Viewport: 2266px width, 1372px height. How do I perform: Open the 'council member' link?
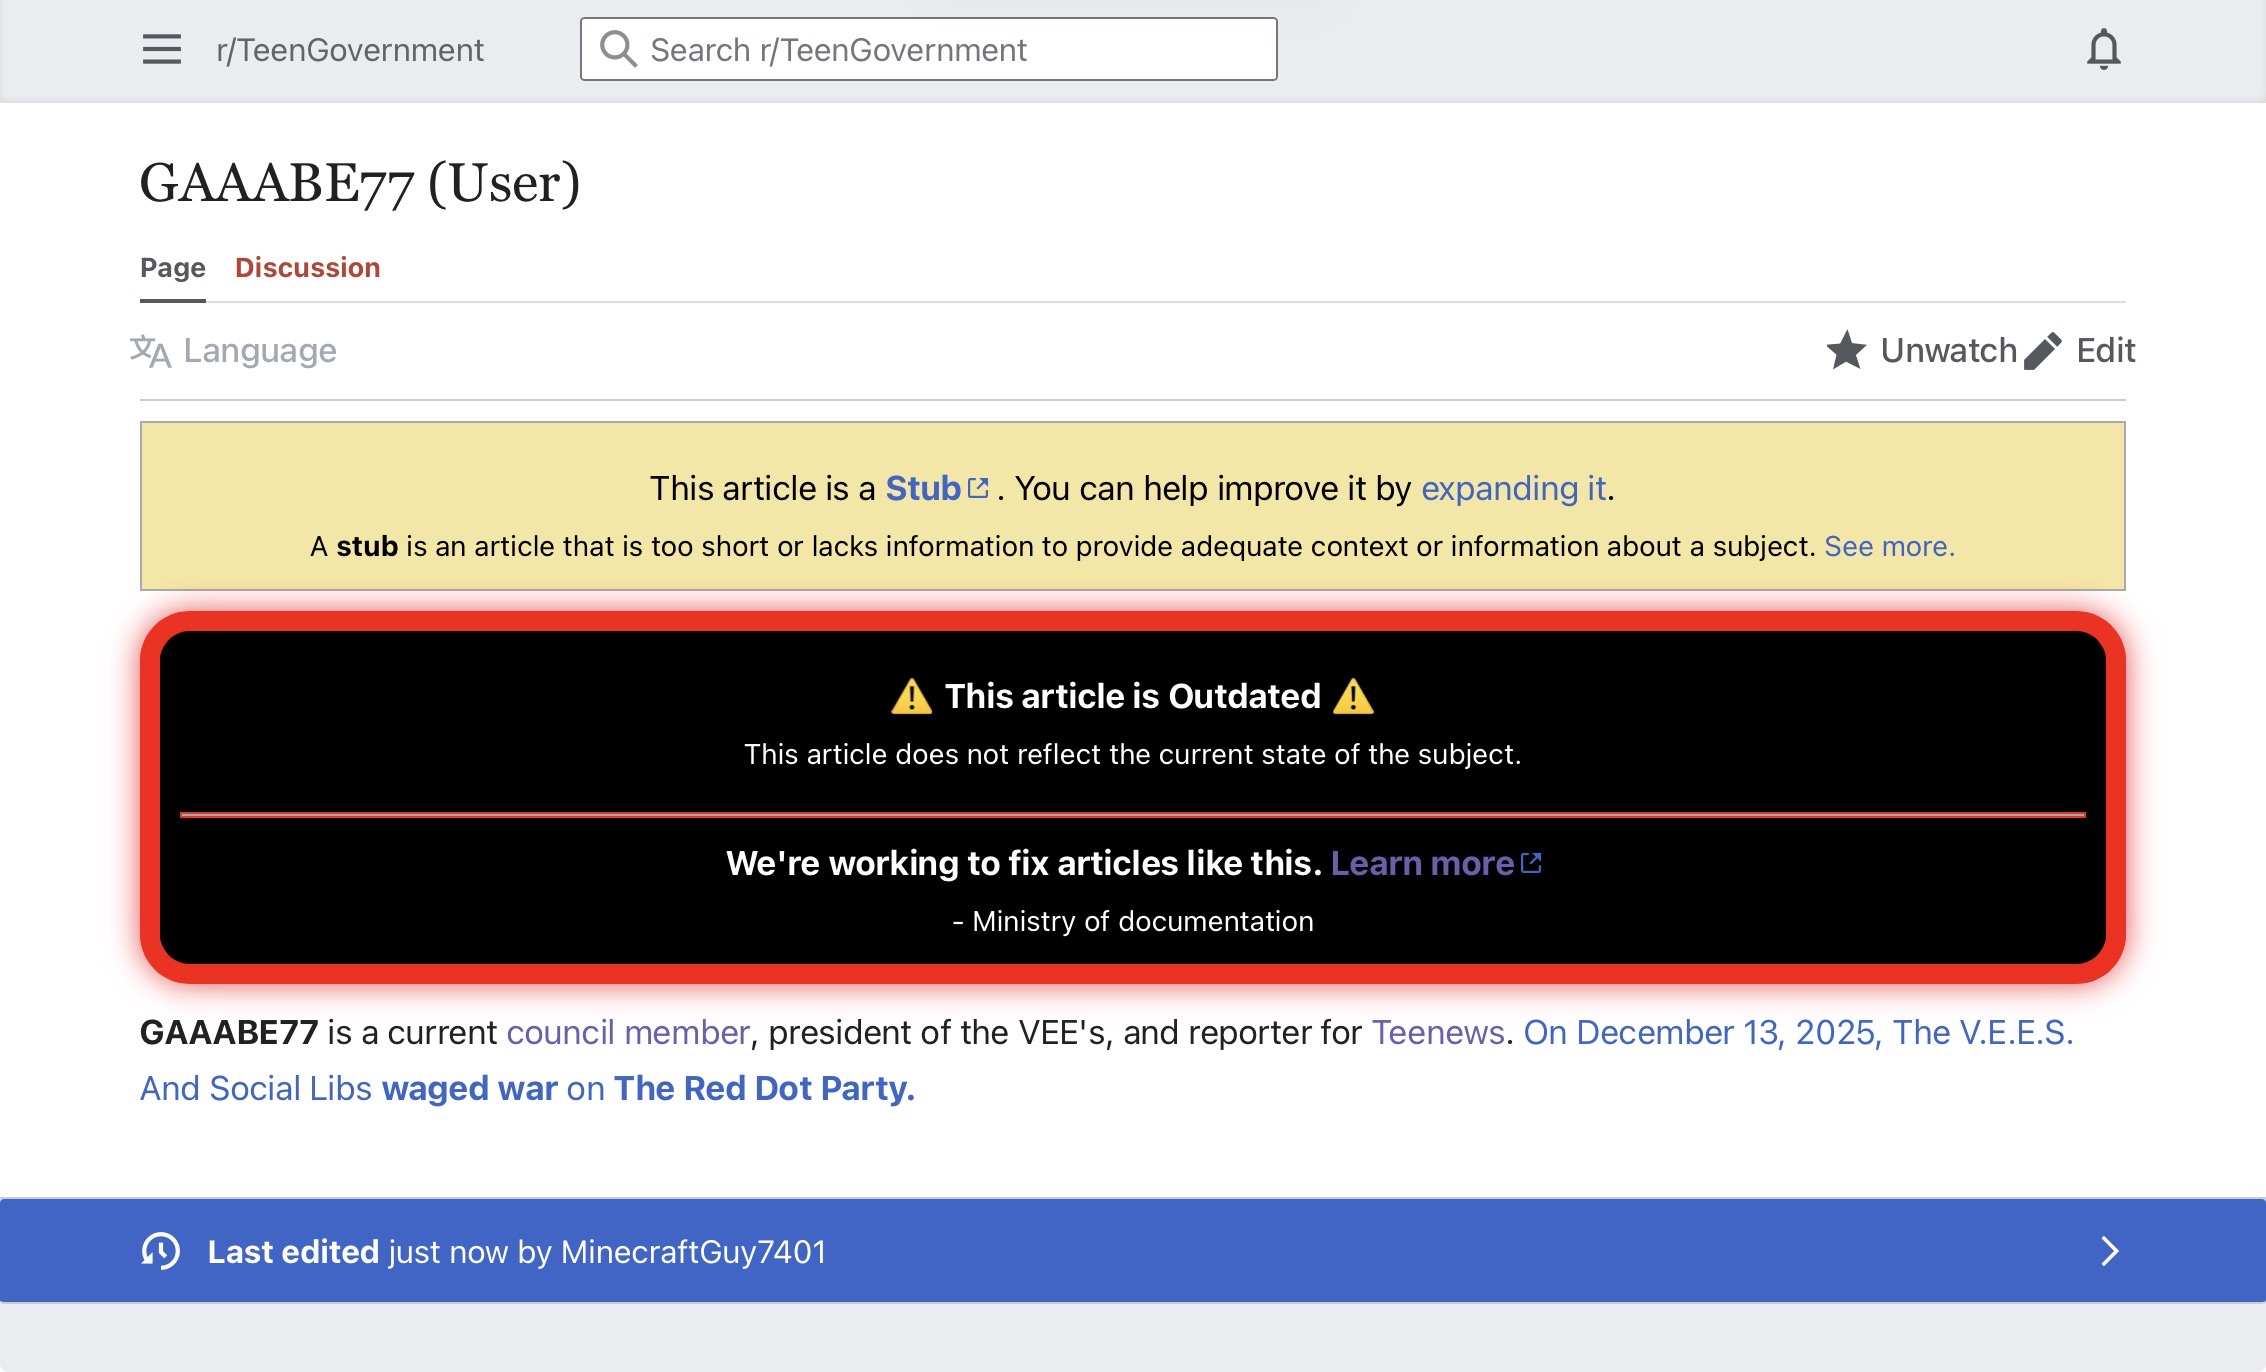tap(627, 1032)
